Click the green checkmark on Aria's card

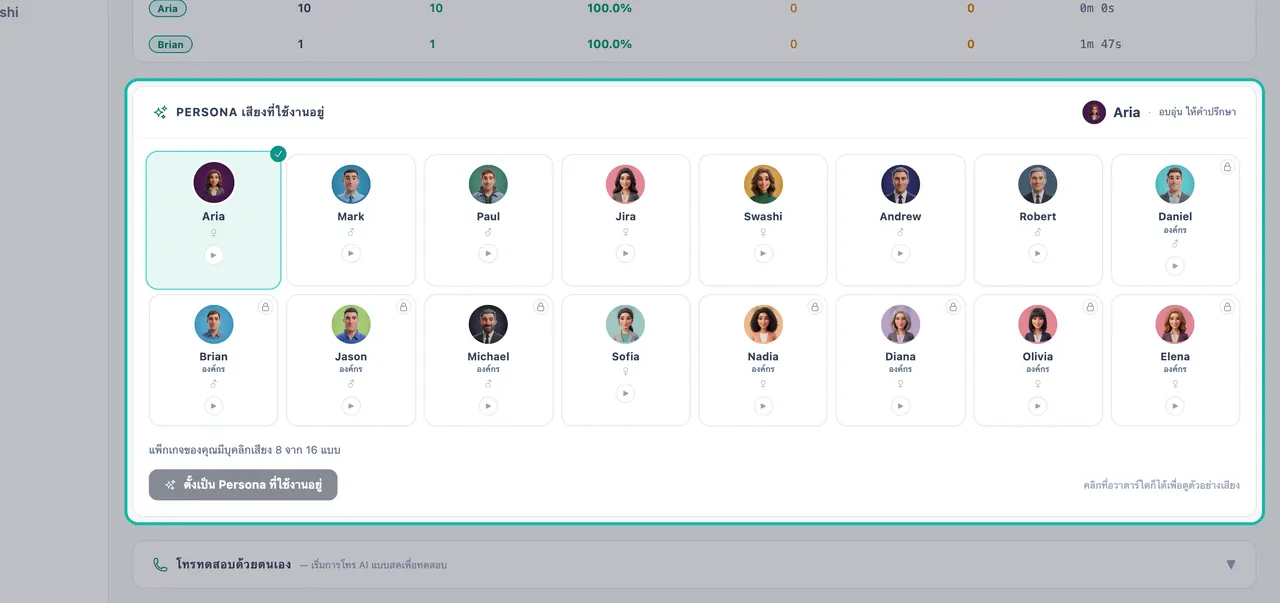click(x=278, y=154)
